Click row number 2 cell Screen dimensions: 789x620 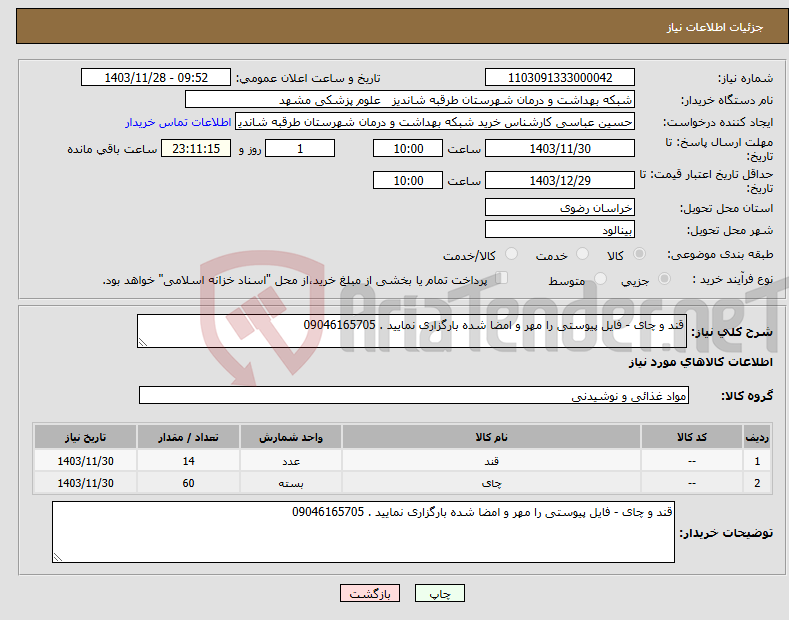757,483
